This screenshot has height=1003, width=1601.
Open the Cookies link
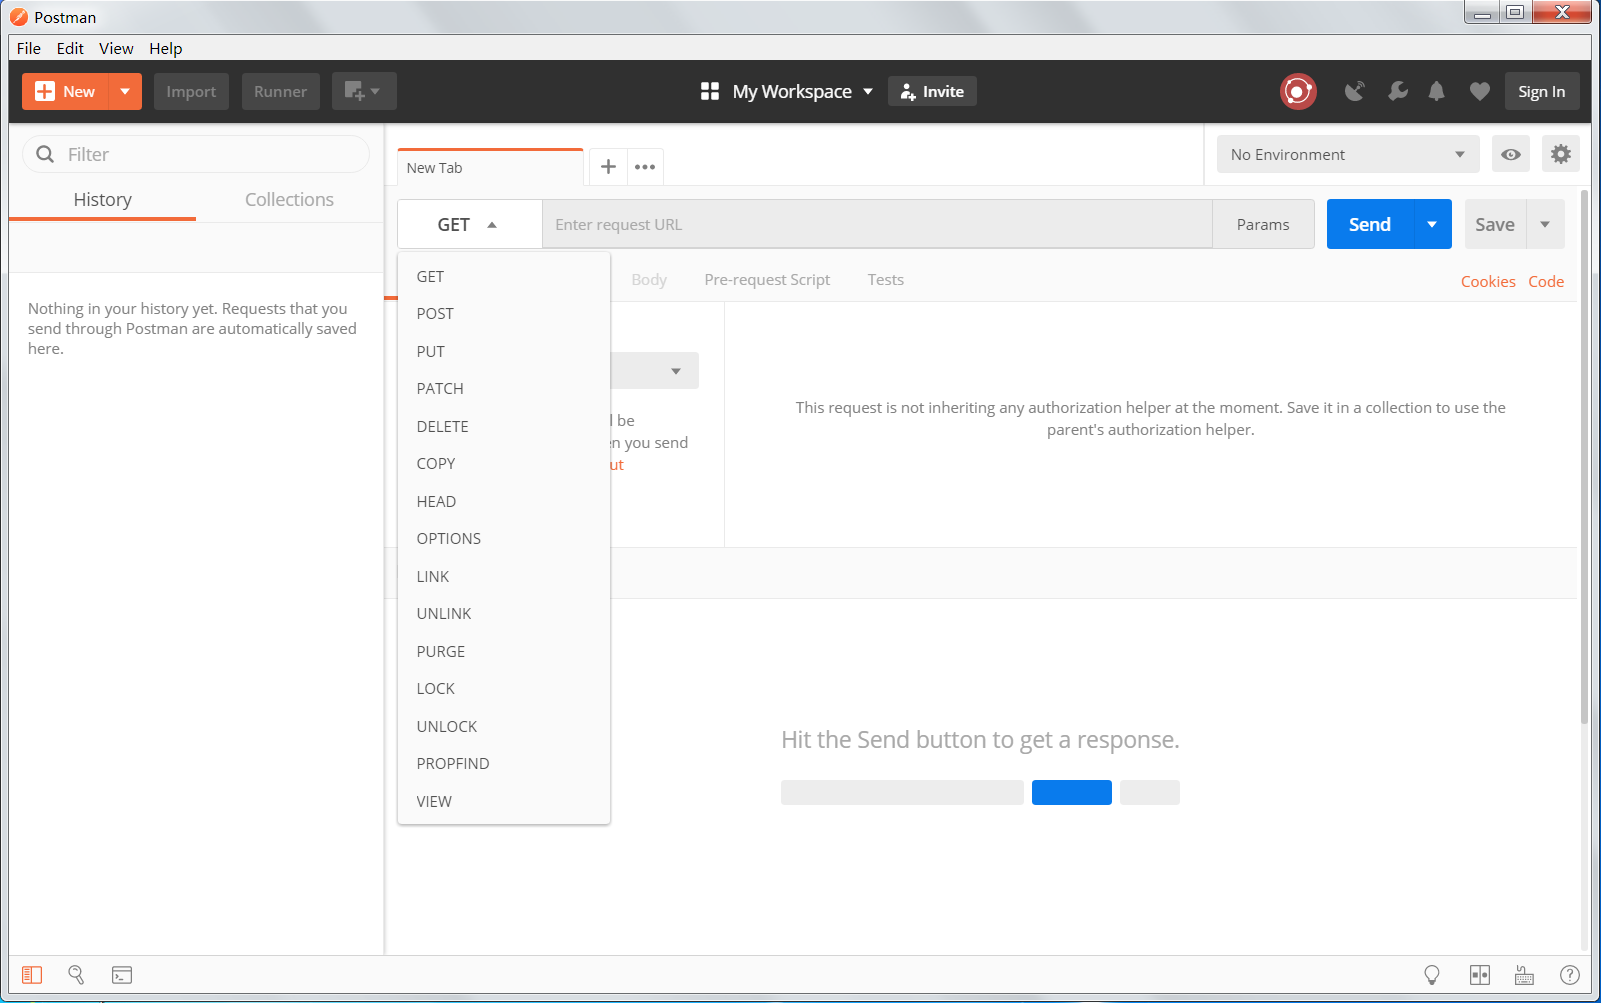click(x=1488, y=282)
